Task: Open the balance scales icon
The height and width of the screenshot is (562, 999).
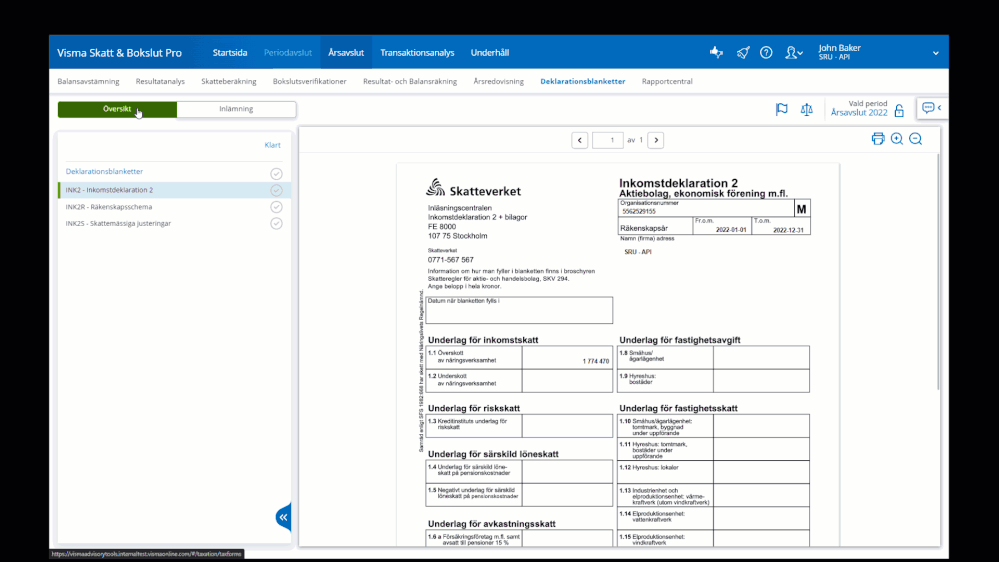Action: [x=807, y=109]
